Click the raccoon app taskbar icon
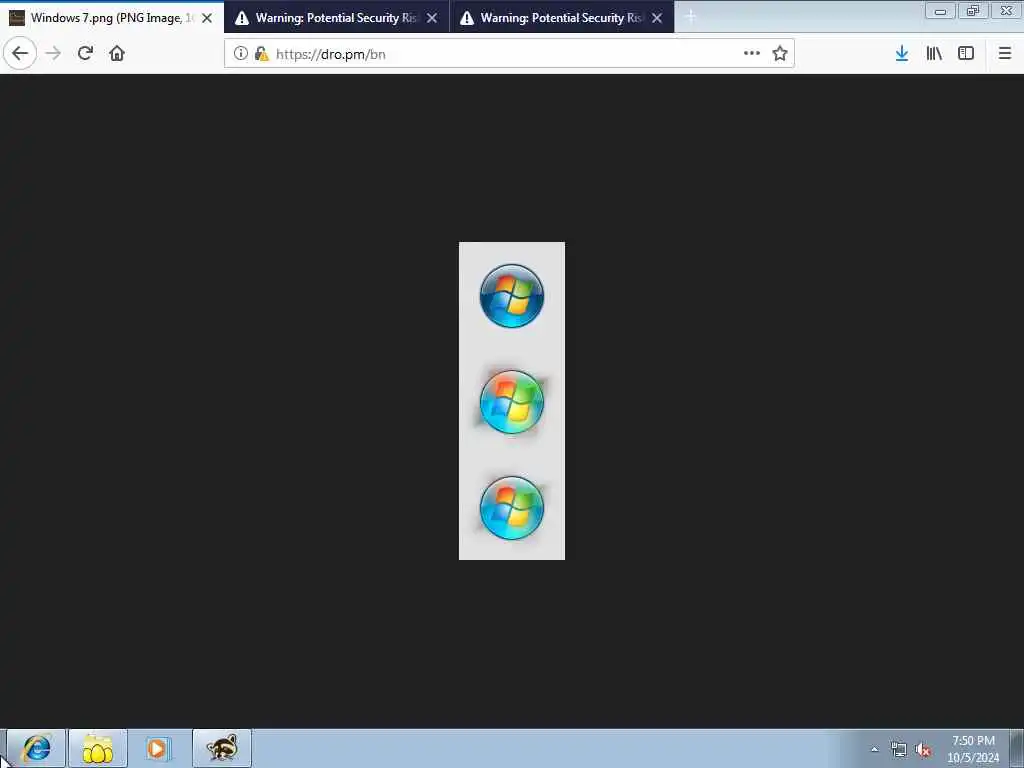 pos(222,748)
